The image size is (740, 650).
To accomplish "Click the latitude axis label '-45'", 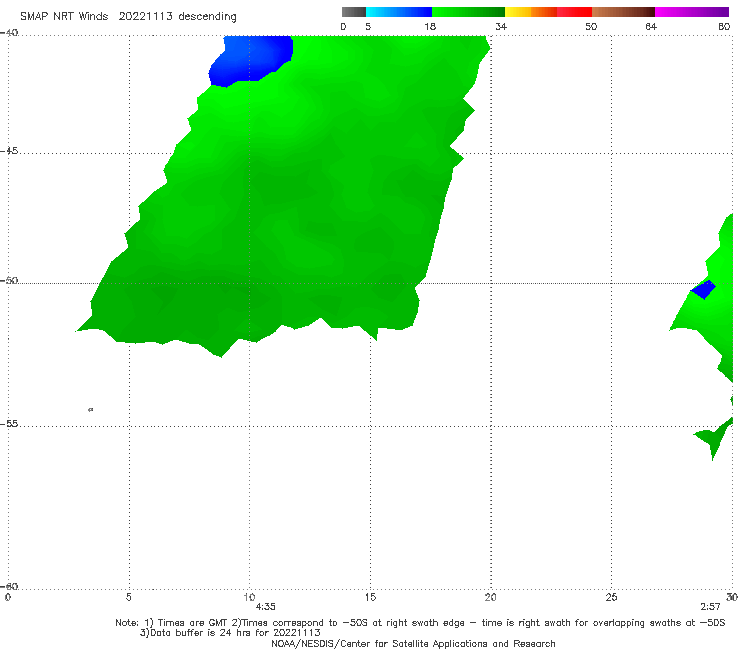I will pyautogui.click(x=9, y=151).
